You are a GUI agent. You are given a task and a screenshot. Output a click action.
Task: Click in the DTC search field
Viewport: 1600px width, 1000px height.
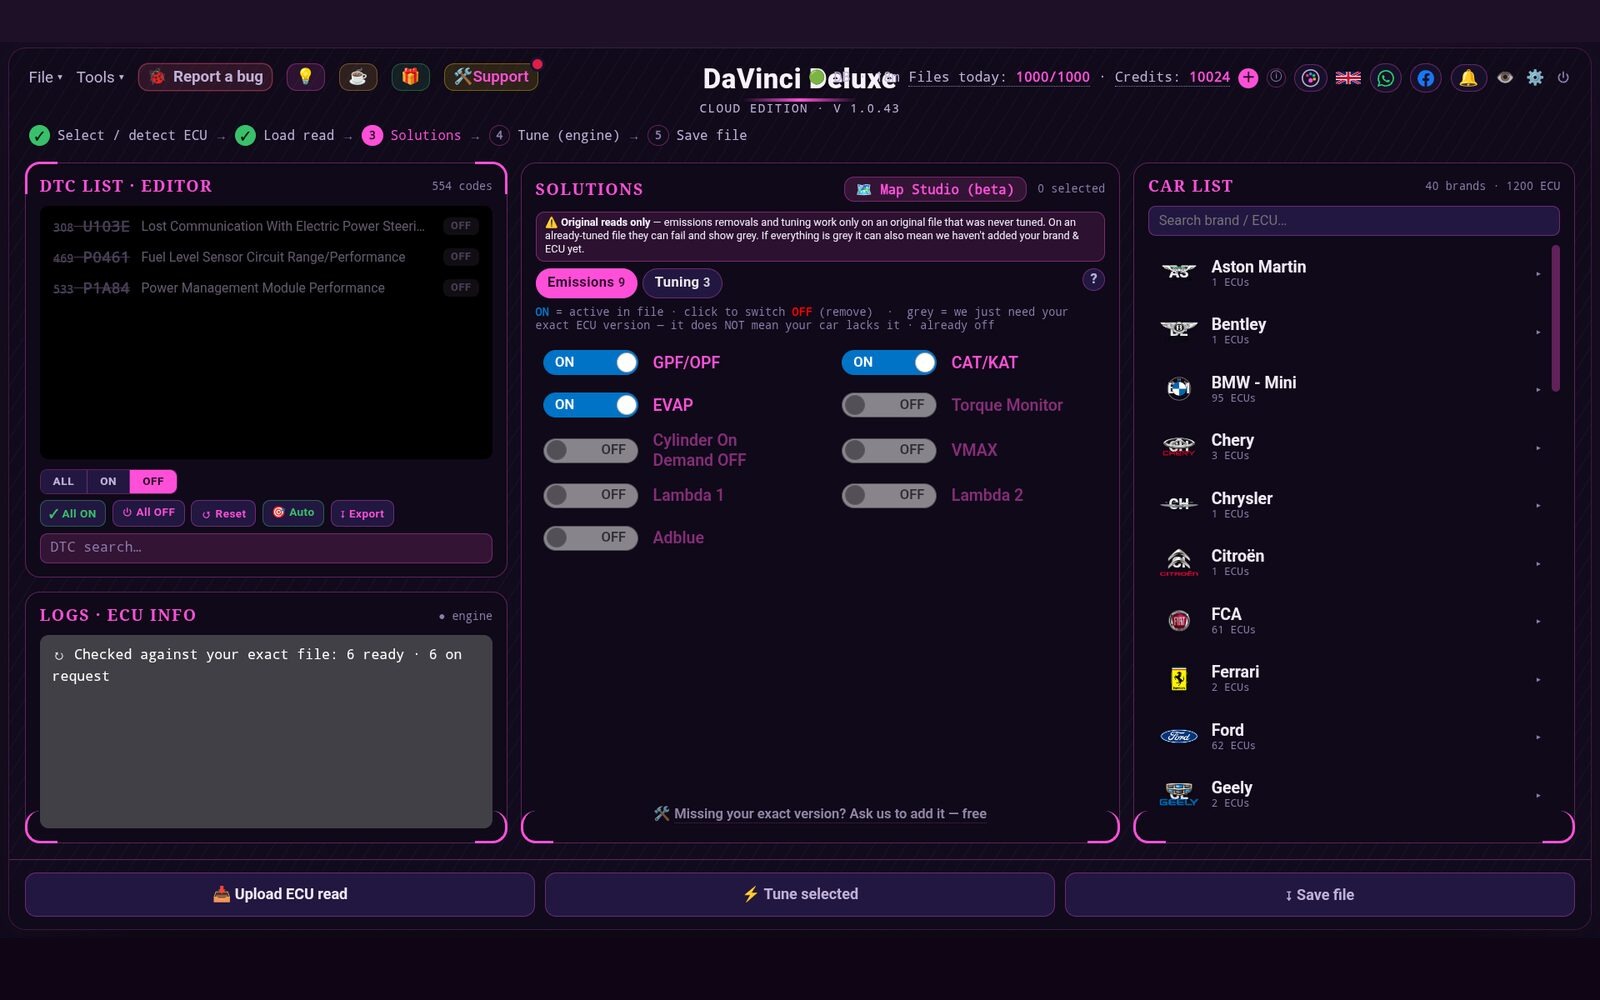(266, 547)
